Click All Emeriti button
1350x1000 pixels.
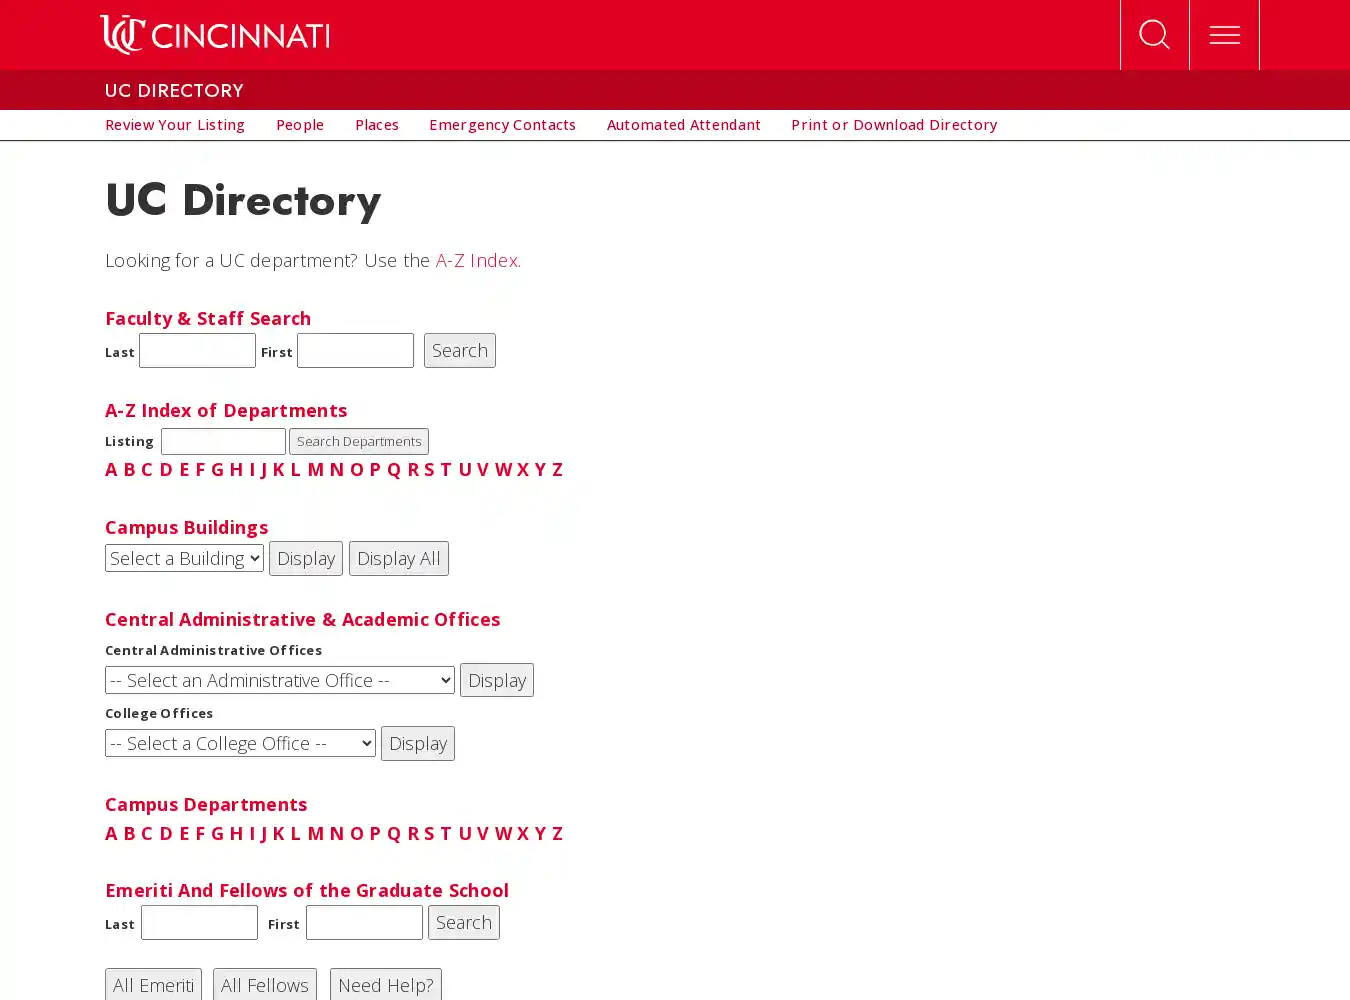tap(153, 984)
